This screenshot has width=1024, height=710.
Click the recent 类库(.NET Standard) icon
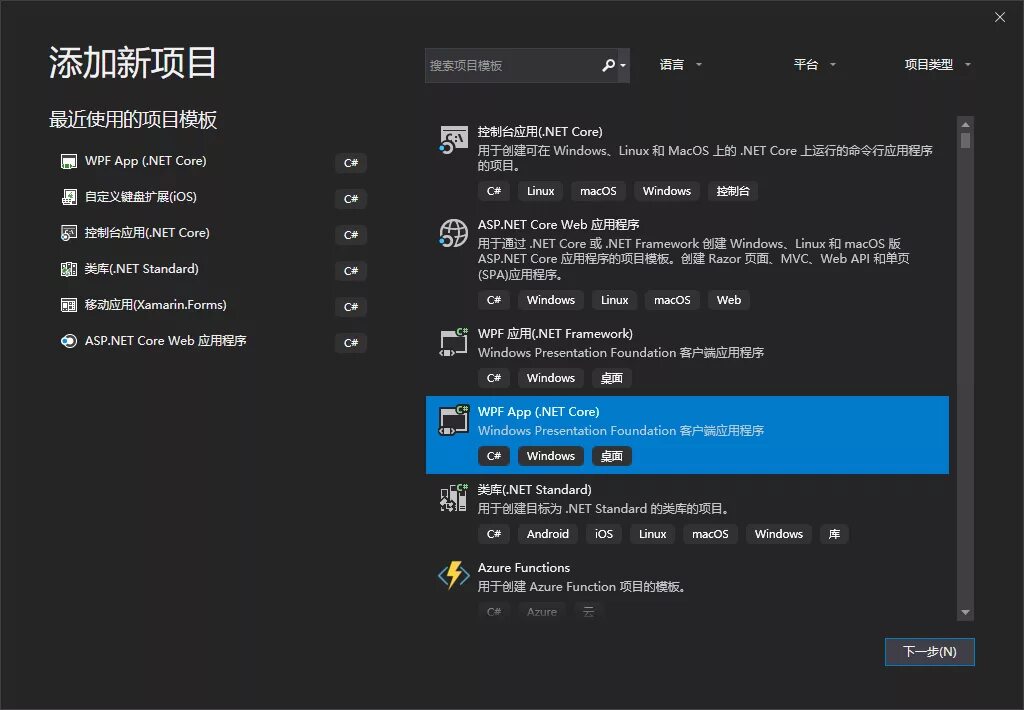69,269
